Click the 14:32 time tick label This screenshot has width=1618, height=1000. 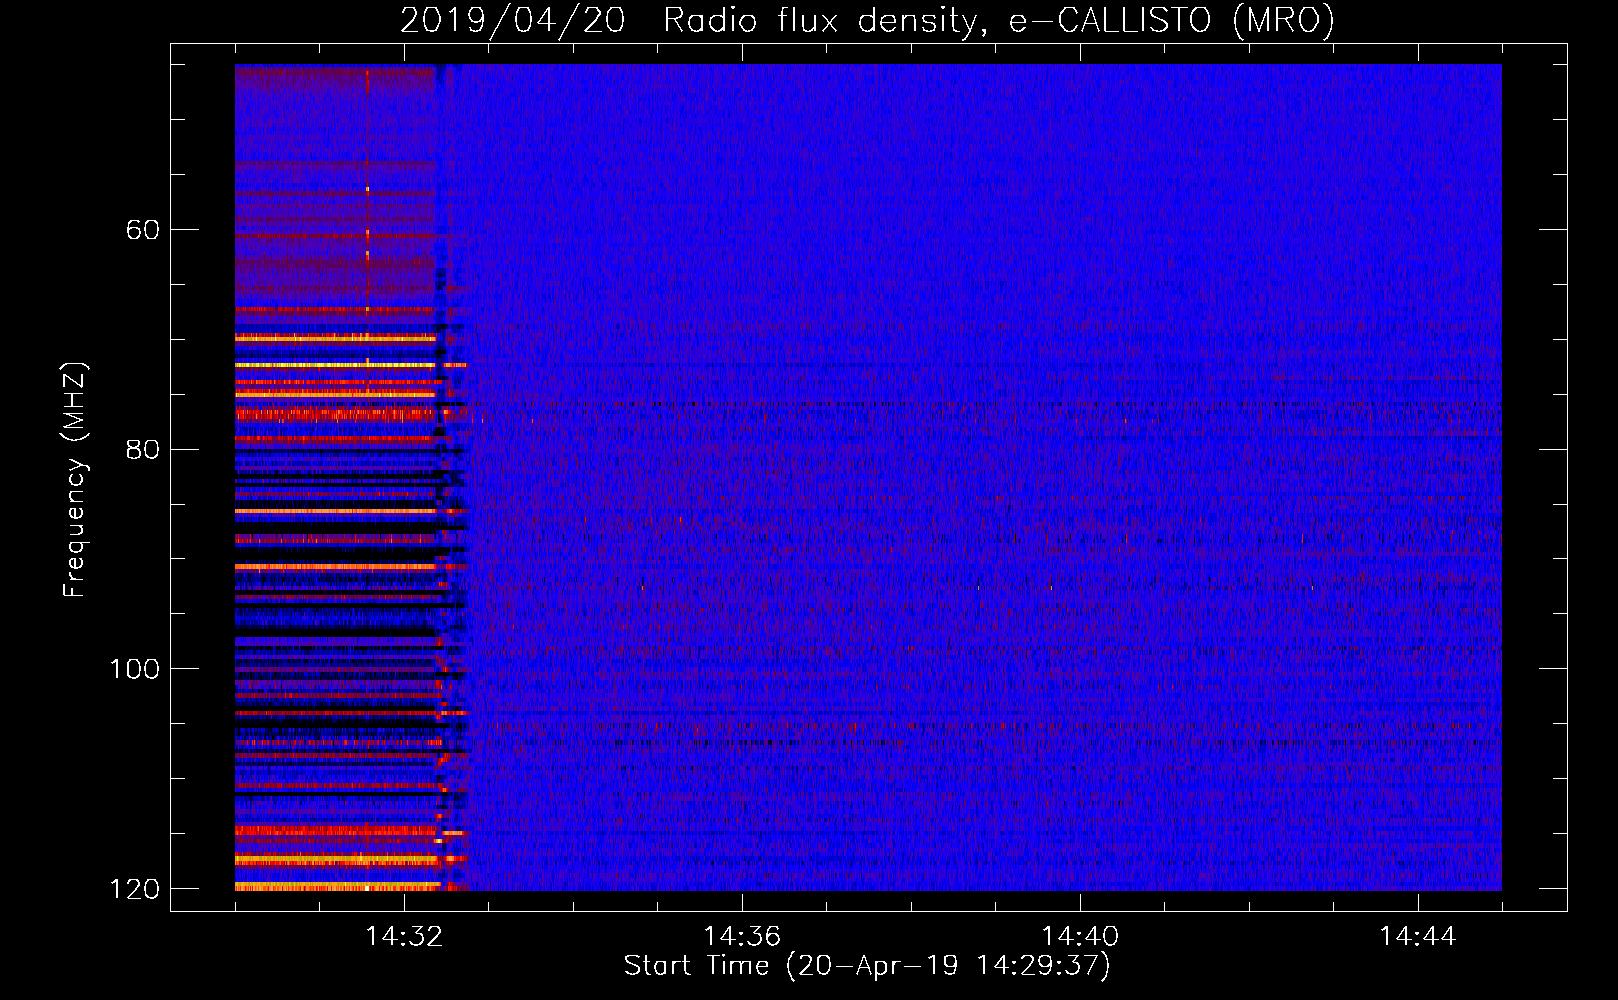pyautogui.click(x=404, y=937)
